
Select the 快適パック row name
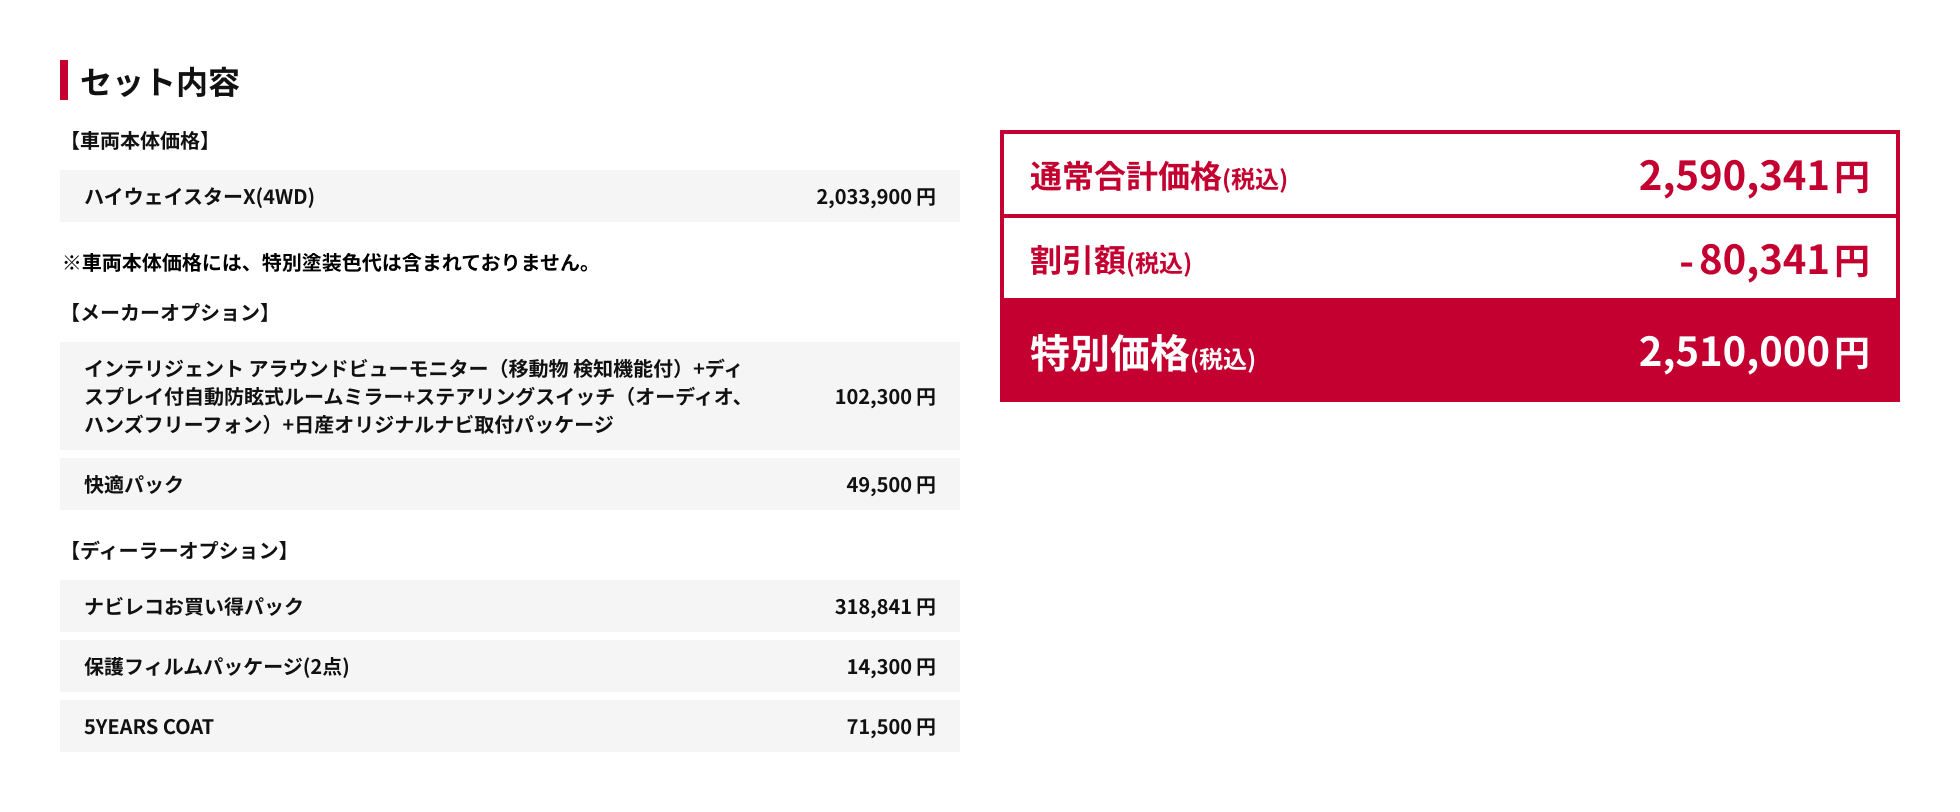tap(134, 485)
